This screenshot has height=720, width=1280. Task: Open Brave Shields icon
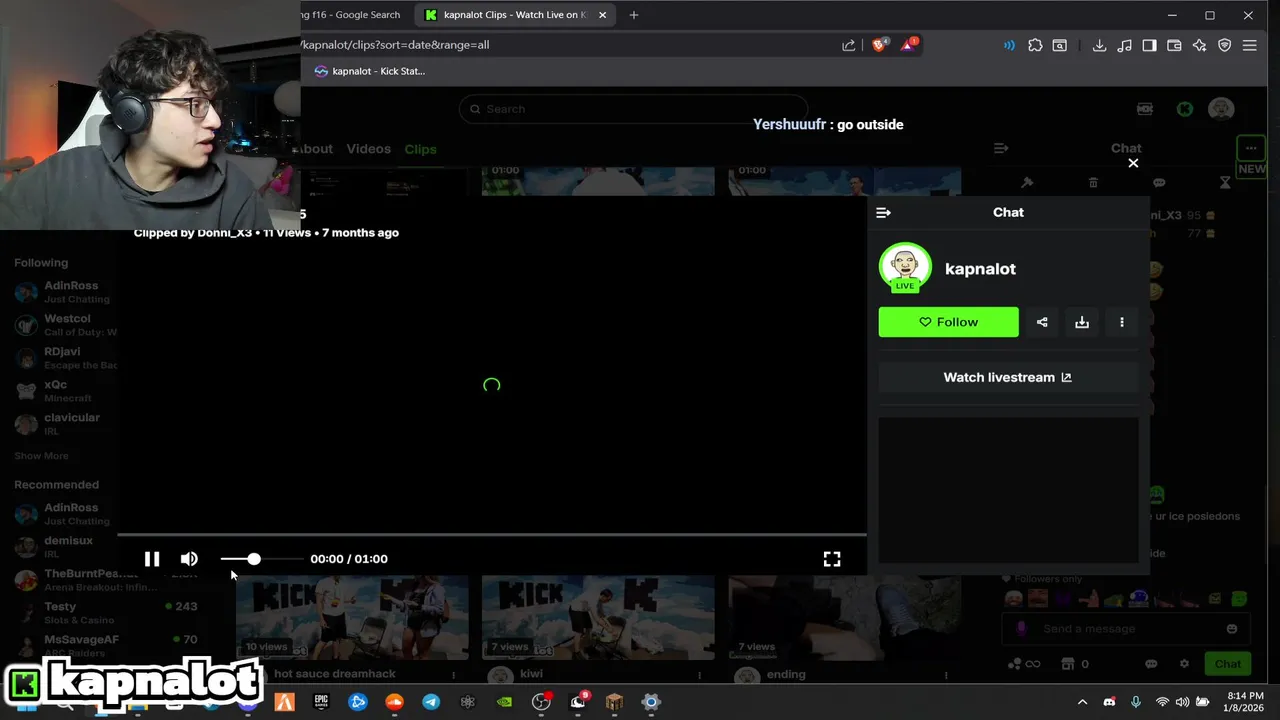click(879, 45)
